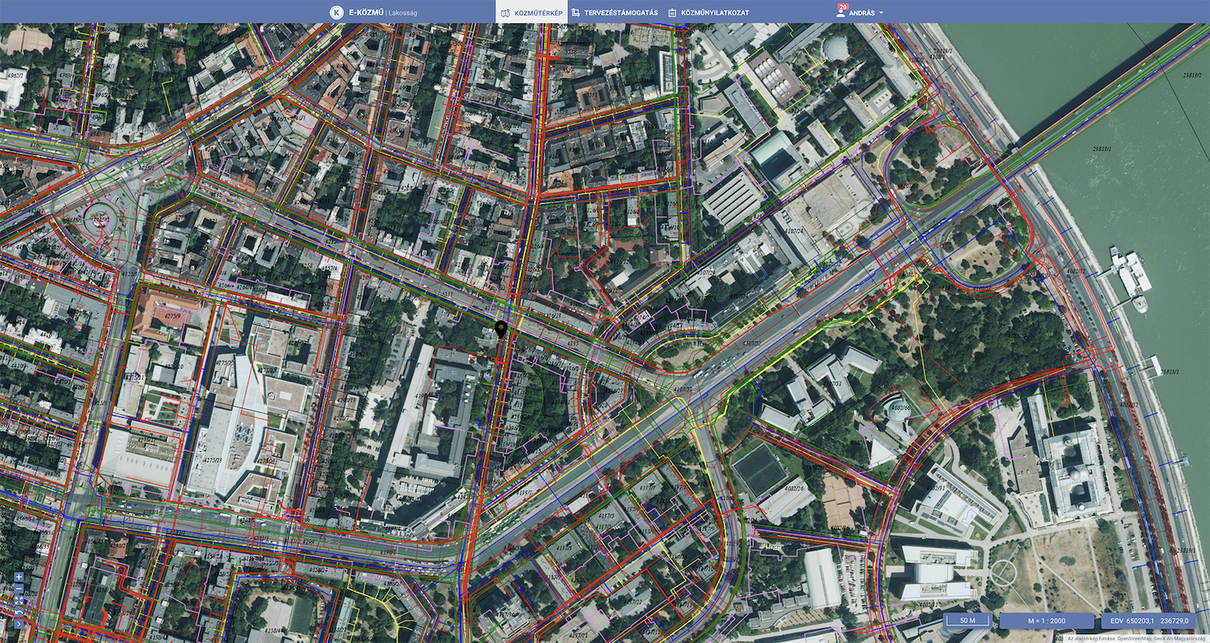The width and height of the screenshot is (1210, 643).
Task: Click the E-KÖZMŰ logo icon
Action: point(335,12)
